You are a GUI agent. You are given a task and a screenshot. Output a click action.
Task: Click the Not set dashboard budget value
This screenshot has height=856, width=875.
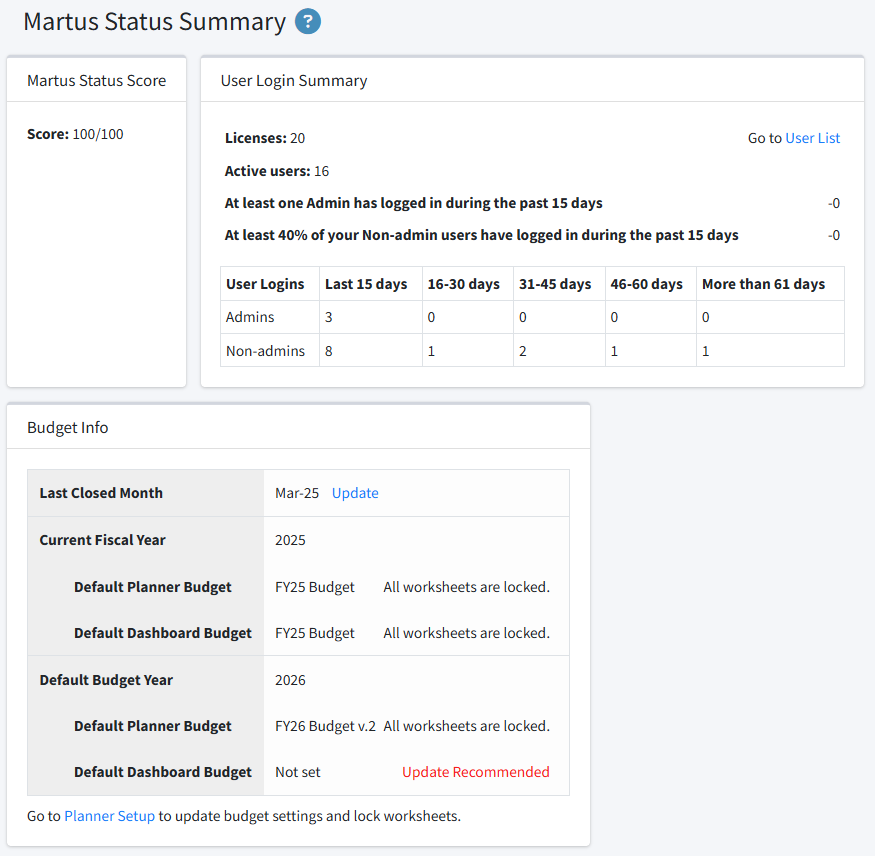tap(298, 772)
